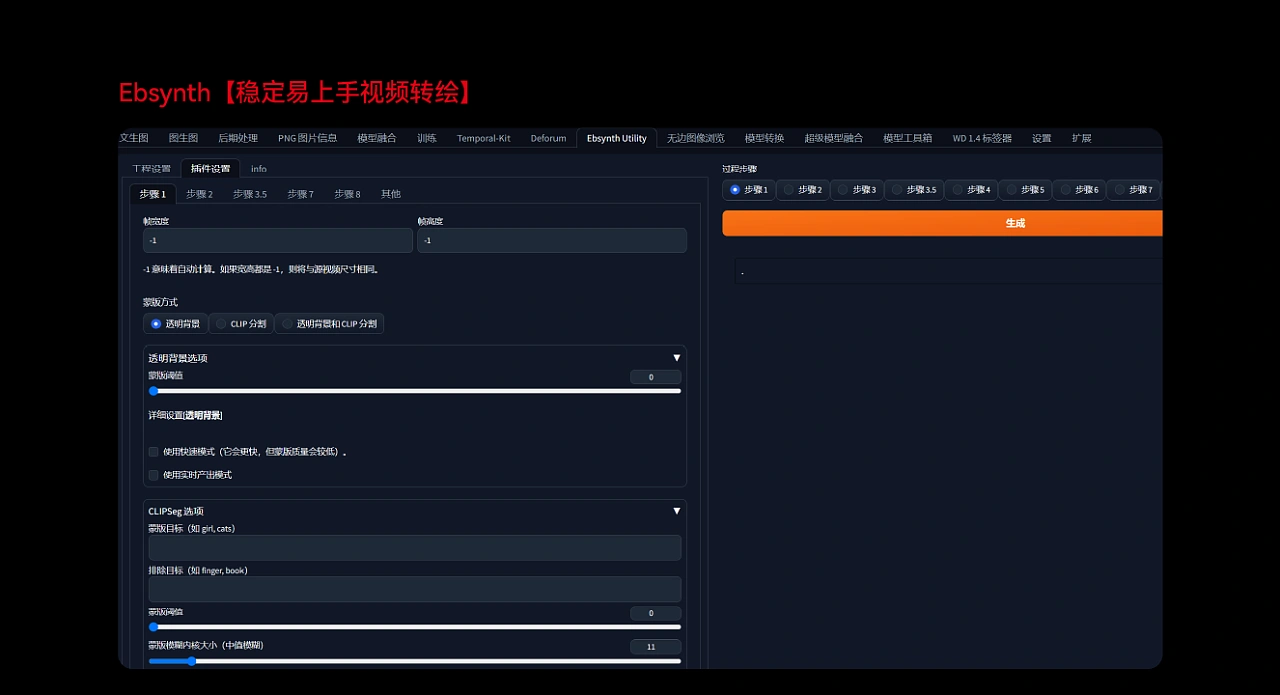Enable the 使用快速模式 checkbox
Viewport: 1280px width, 695px height.
pos(154,452)
